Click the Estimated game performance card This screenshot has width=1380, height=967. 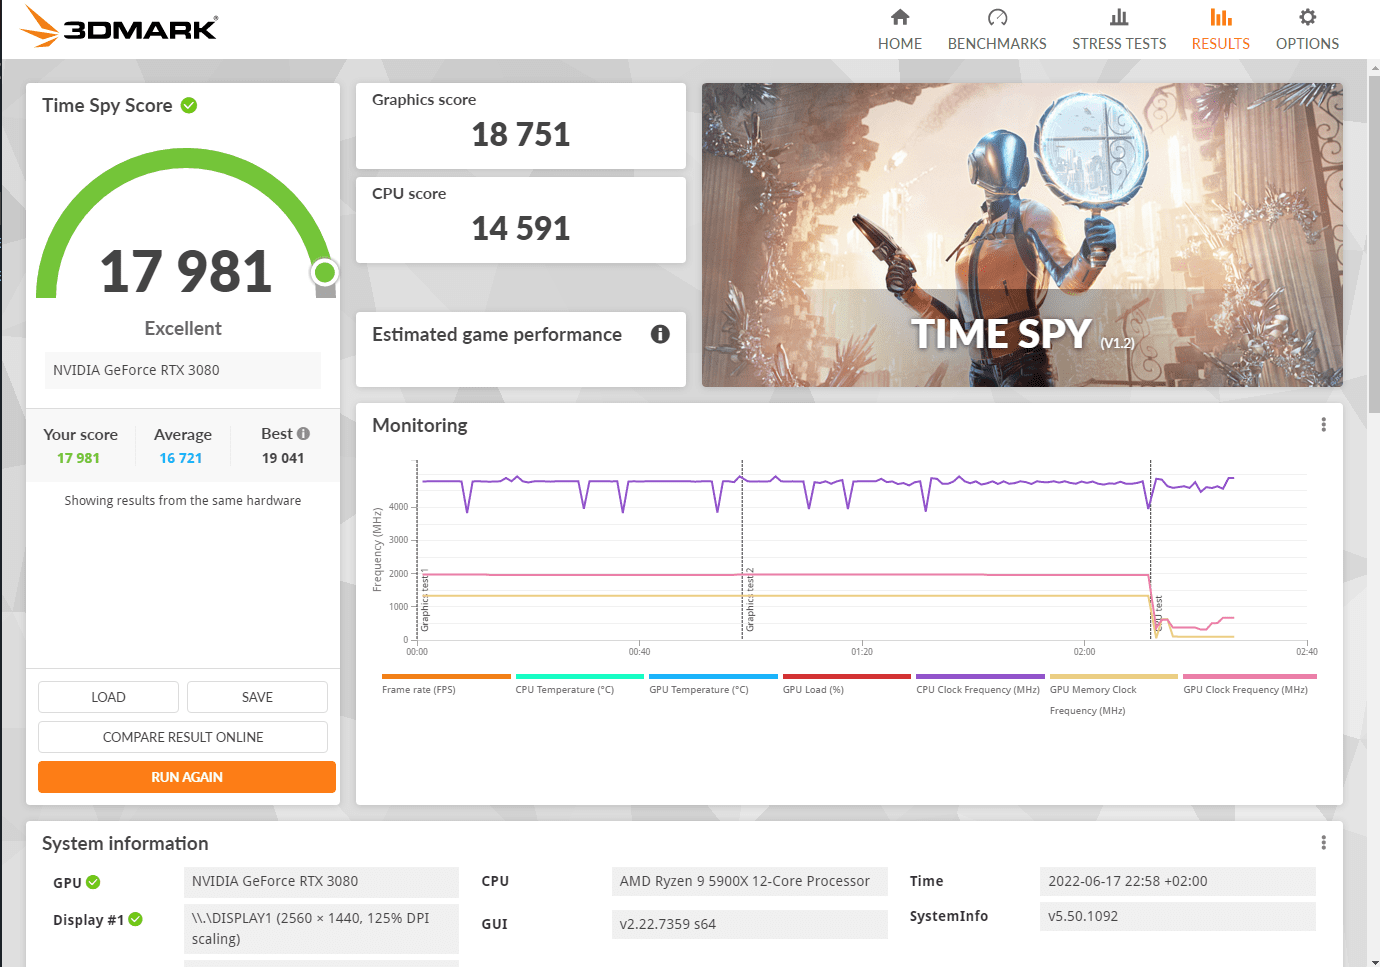[x=521, y=349]
